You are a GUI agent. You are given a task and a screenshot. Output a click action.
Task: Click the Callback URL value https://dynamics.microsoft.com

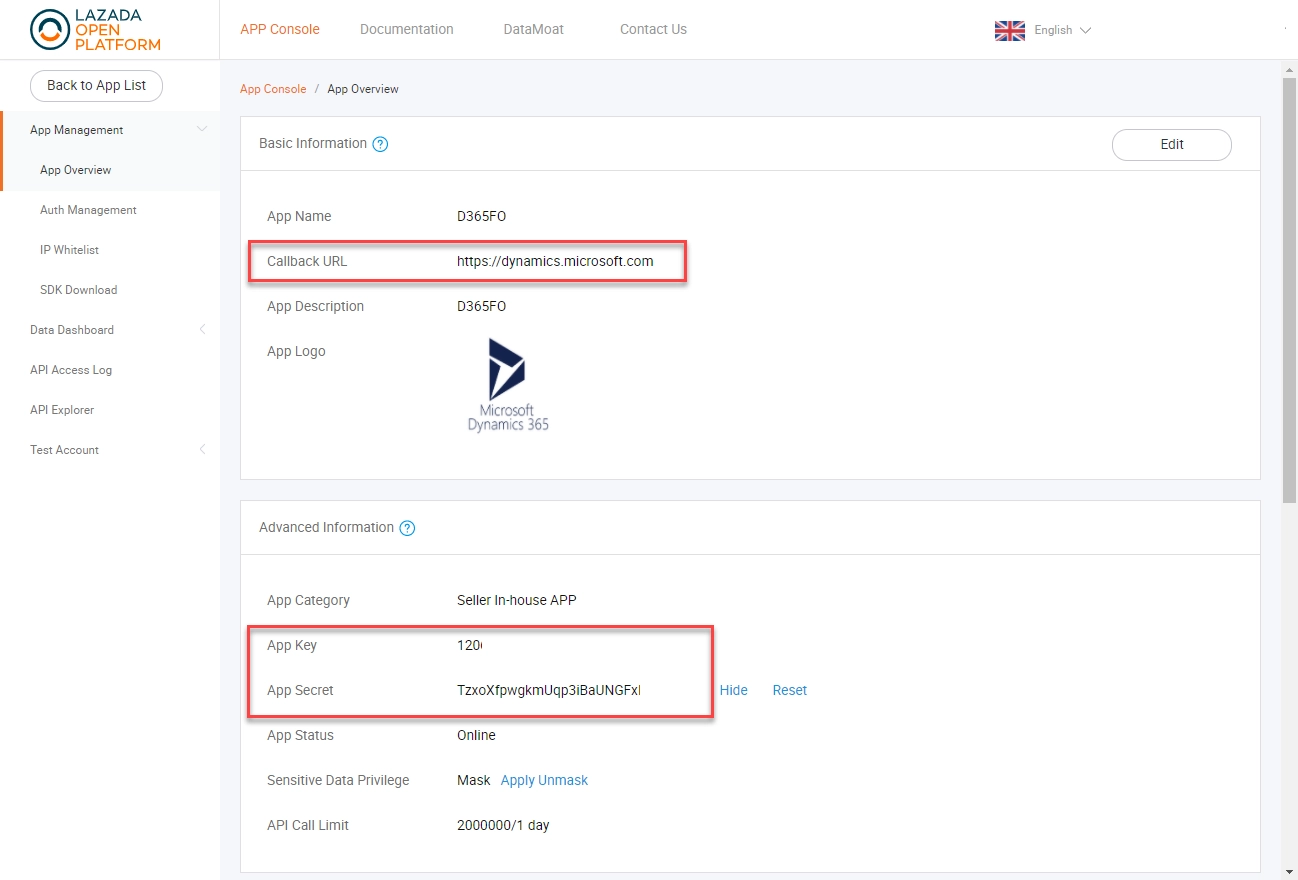tap(555, 261)
